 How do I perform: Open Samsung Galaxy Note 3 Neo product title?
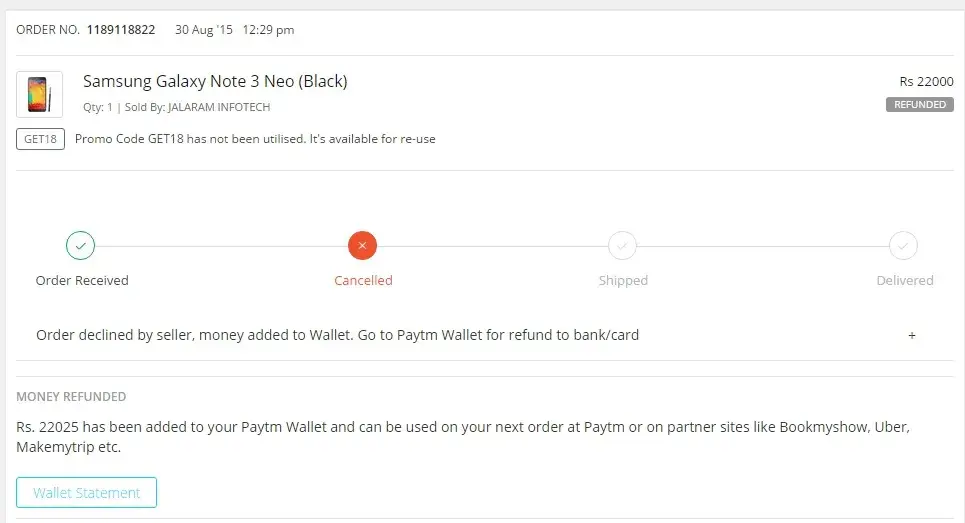(215, 81)
